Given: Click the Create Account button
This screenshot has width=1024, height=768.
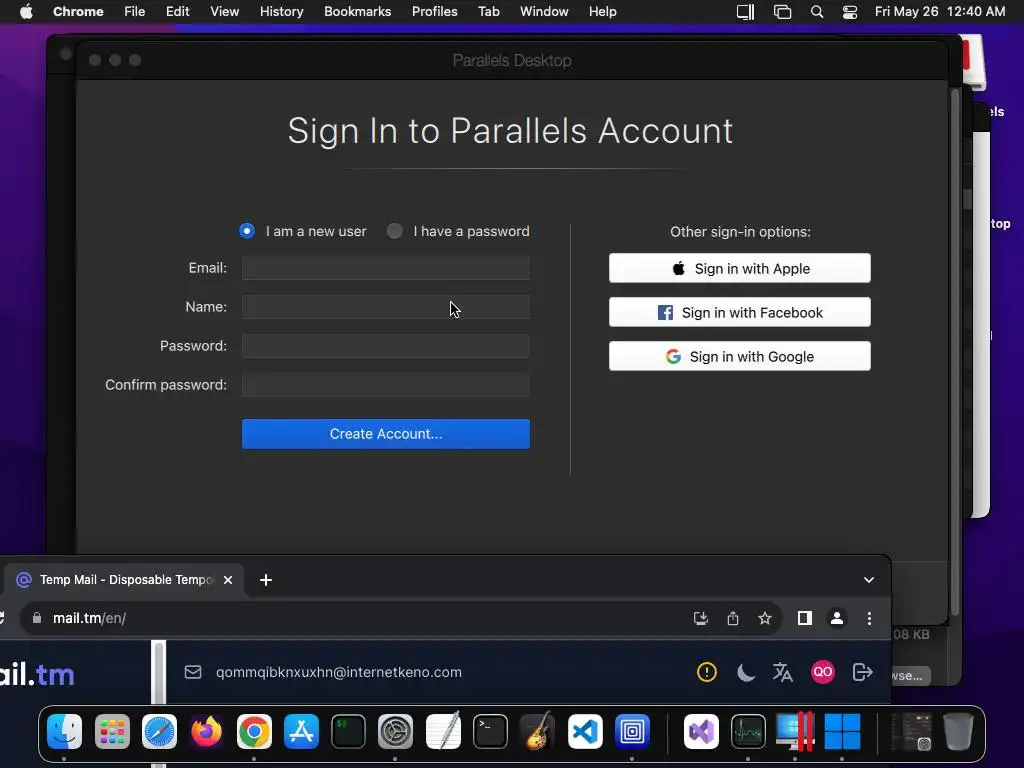Looking at the screenshot, I should coord(386,434).
